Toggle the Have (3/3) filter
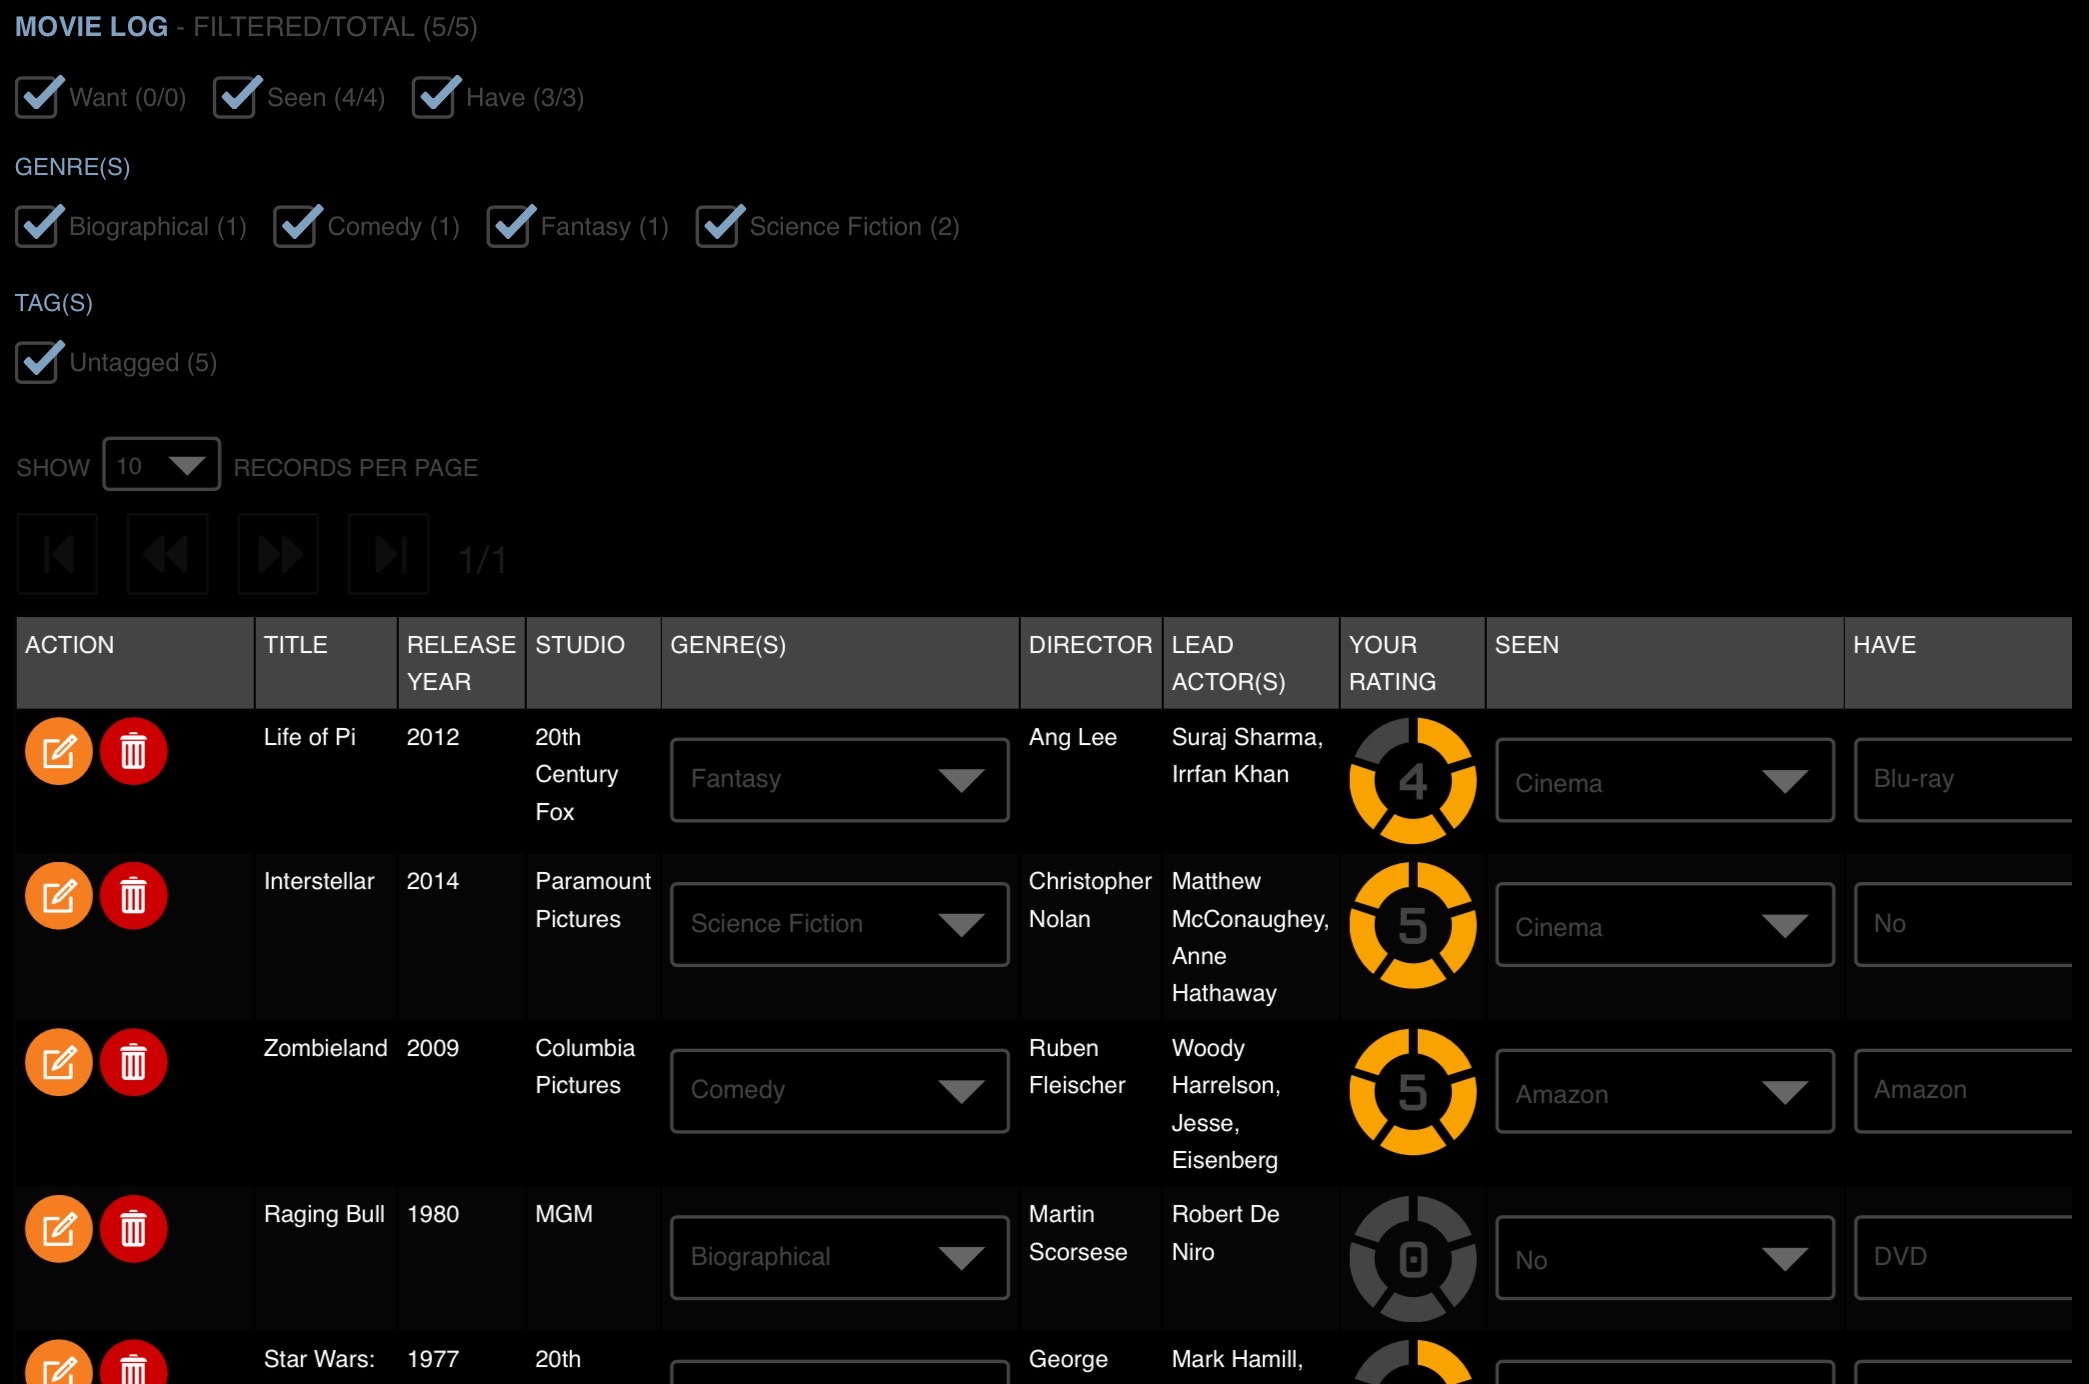 pos(436,97)
